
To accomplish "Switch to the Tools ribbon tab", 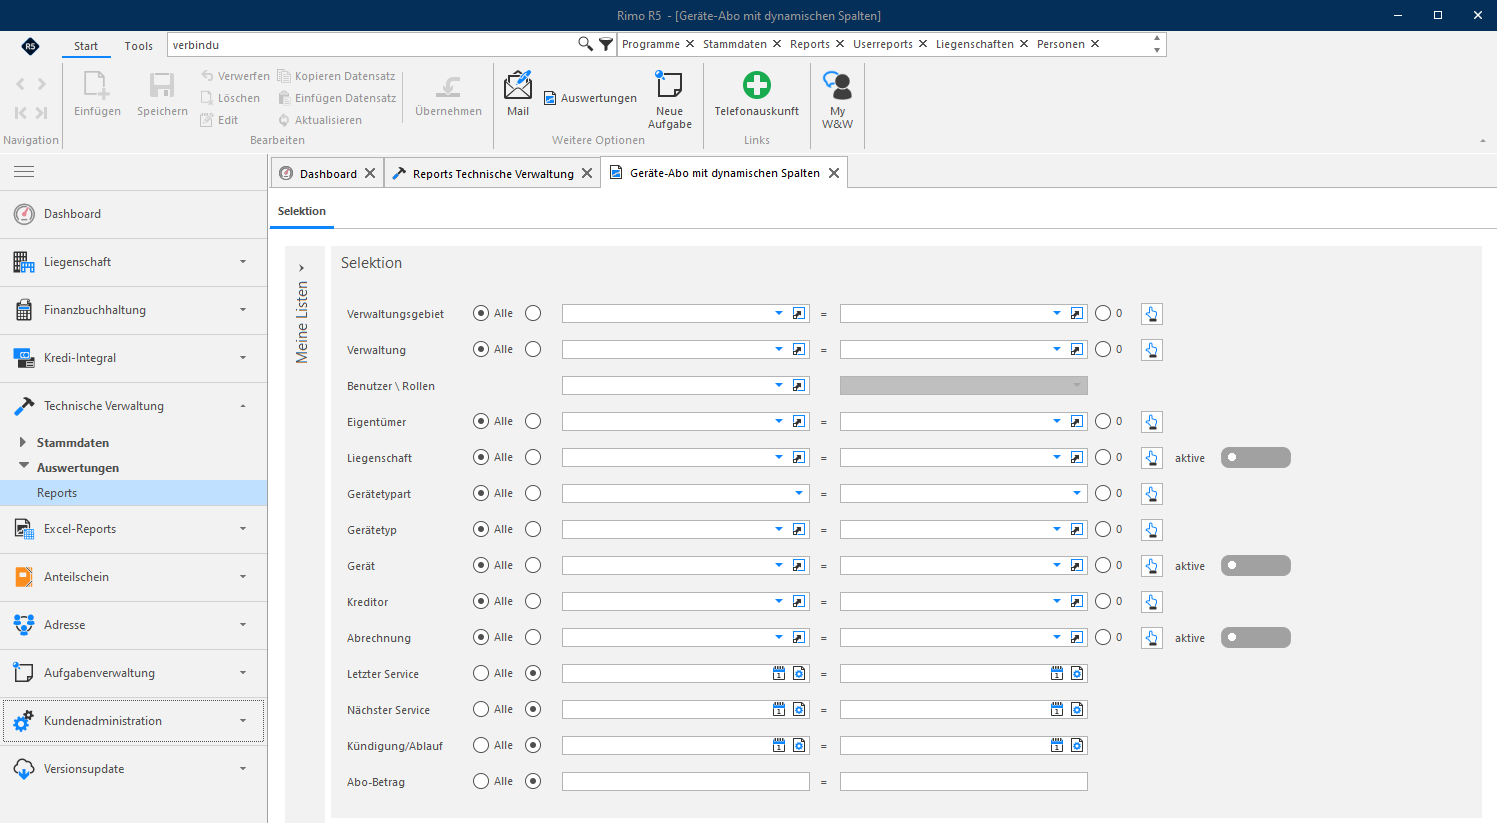I will (x=139, y=46).
